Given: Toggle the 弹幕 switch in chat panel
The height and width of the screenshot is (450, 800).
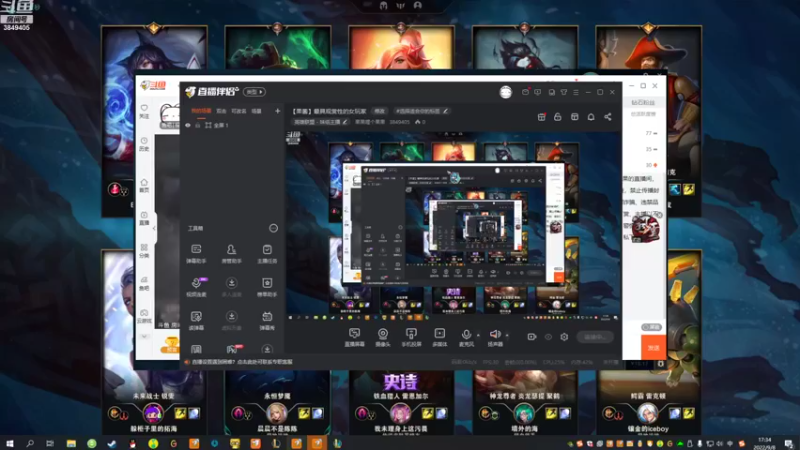Looking at the screenshot, I should pos(651,327).
